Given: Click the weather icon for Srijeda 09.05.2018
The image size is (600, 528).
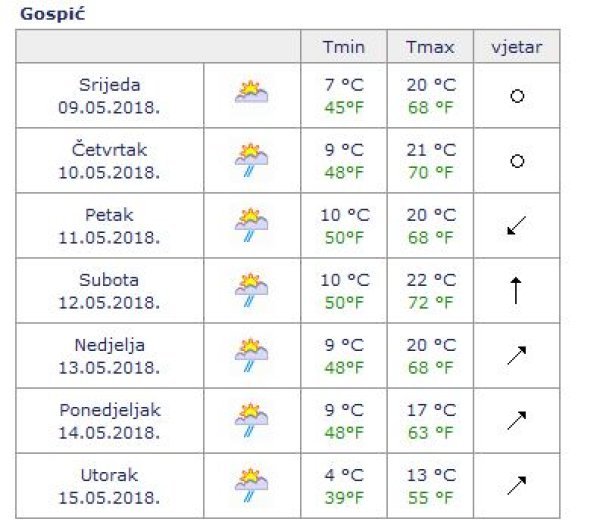Looking at the screenshot, I should pyautogui.click(x=252, y=94).
